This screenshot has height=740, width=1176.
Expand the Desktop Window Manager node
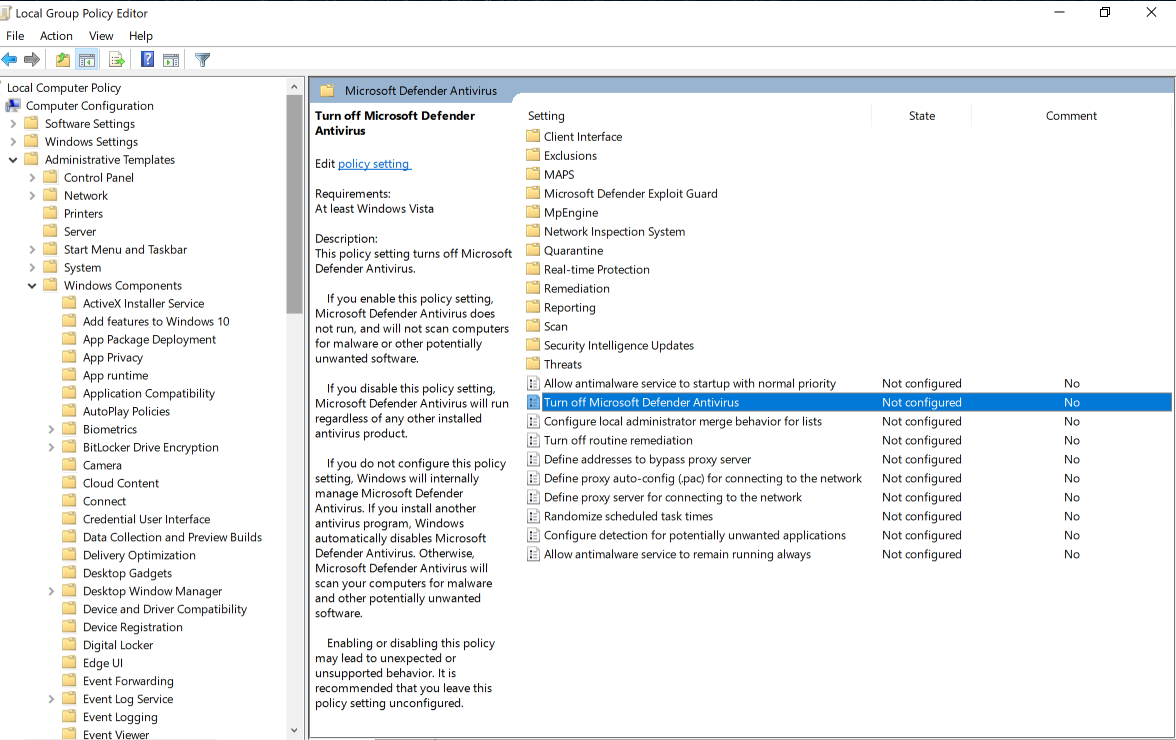(x=52, y=592)
